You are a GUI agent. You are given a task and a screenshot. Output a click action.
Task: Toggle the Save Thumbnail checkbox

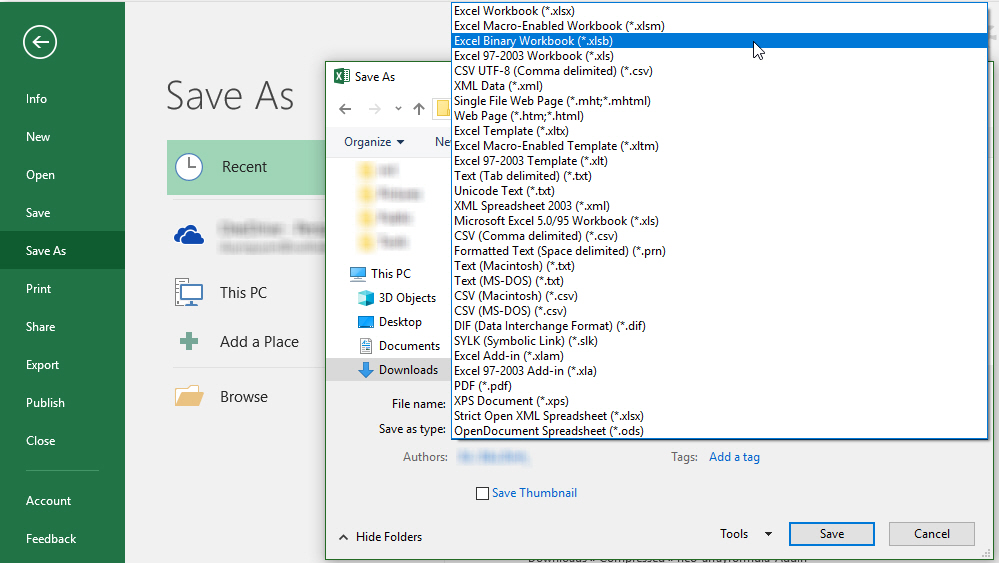482,493
